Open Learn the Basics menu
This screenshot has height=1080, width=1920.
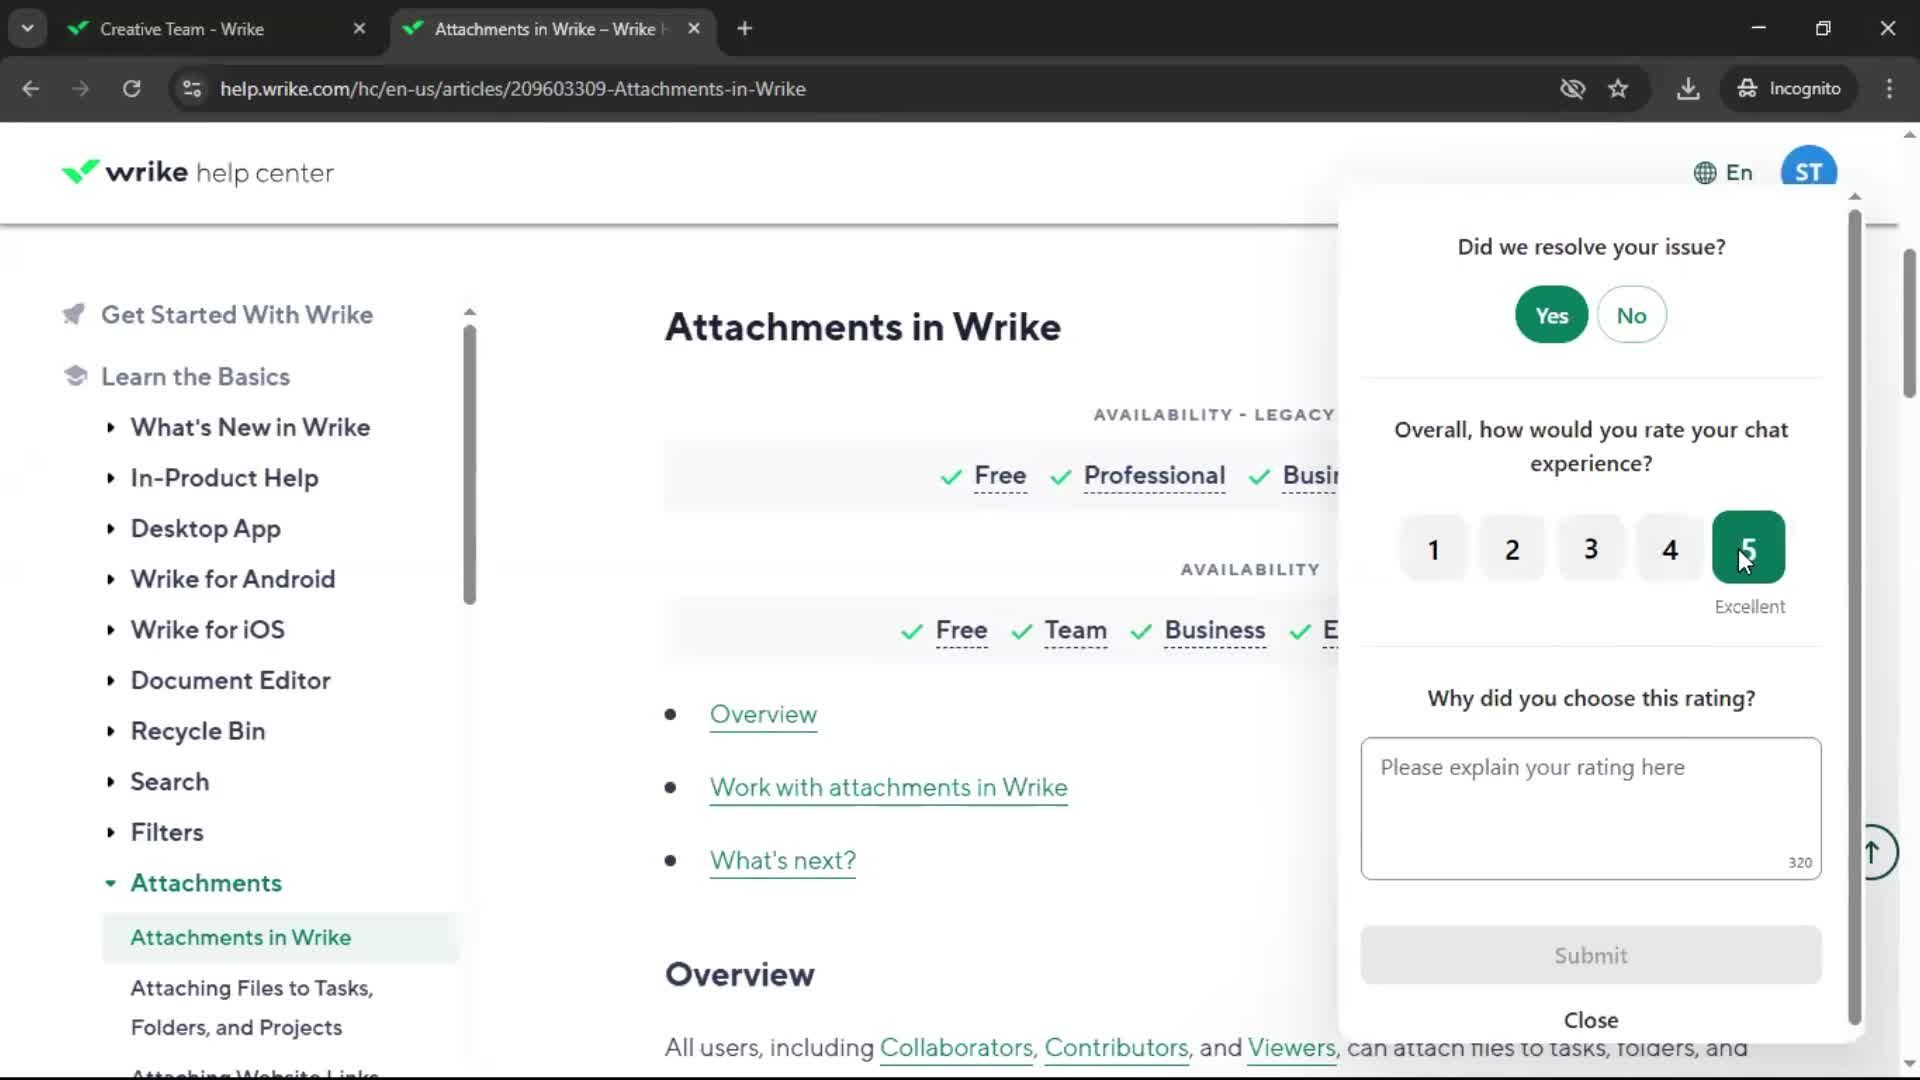click(x=195, y=377)
